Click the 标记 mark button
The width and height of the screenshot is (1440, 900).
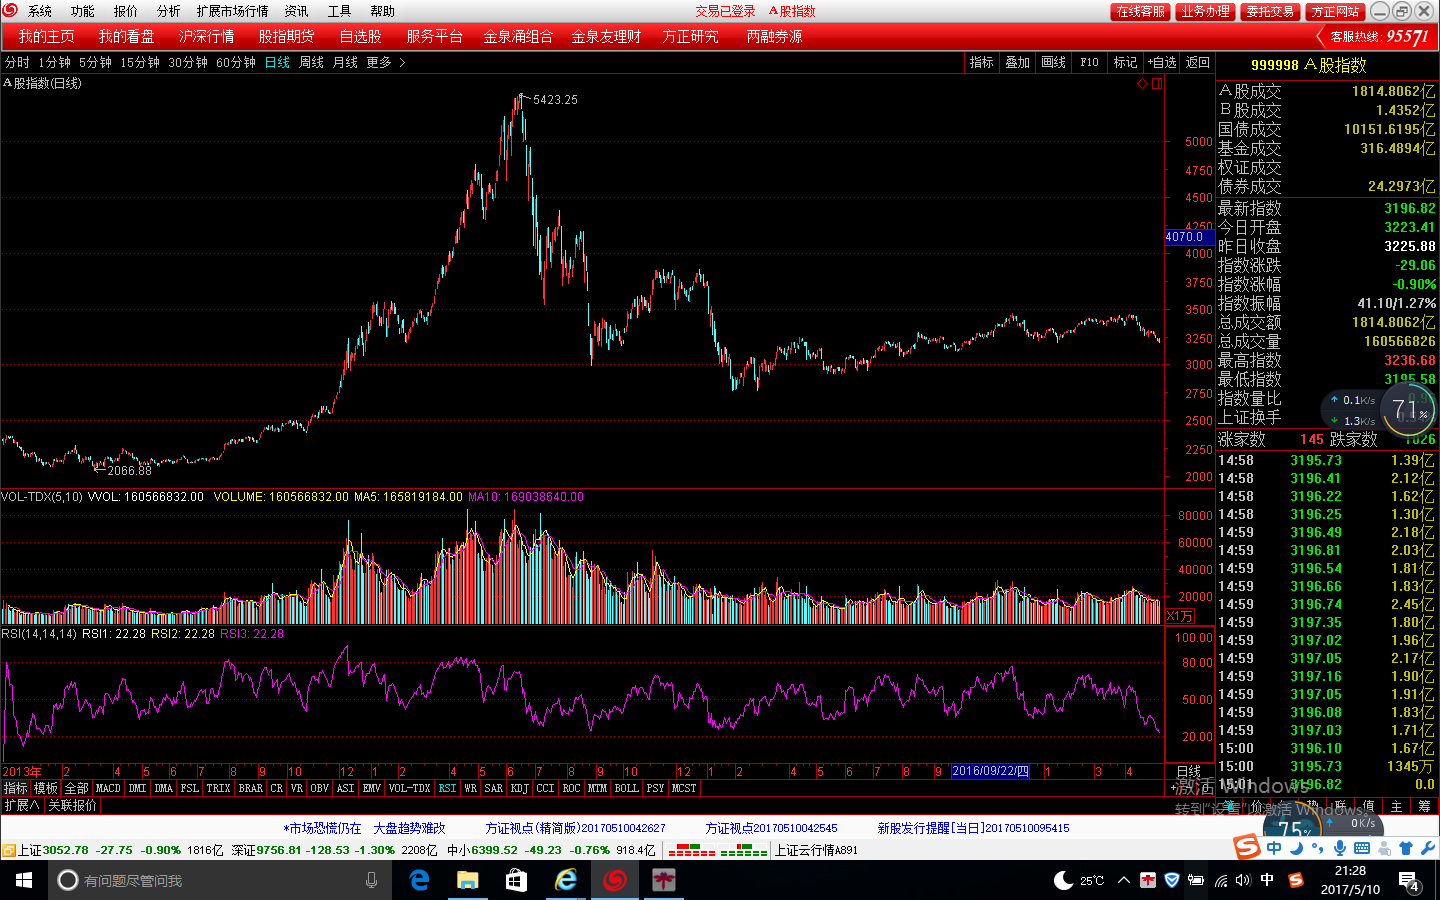[1126, 62]
